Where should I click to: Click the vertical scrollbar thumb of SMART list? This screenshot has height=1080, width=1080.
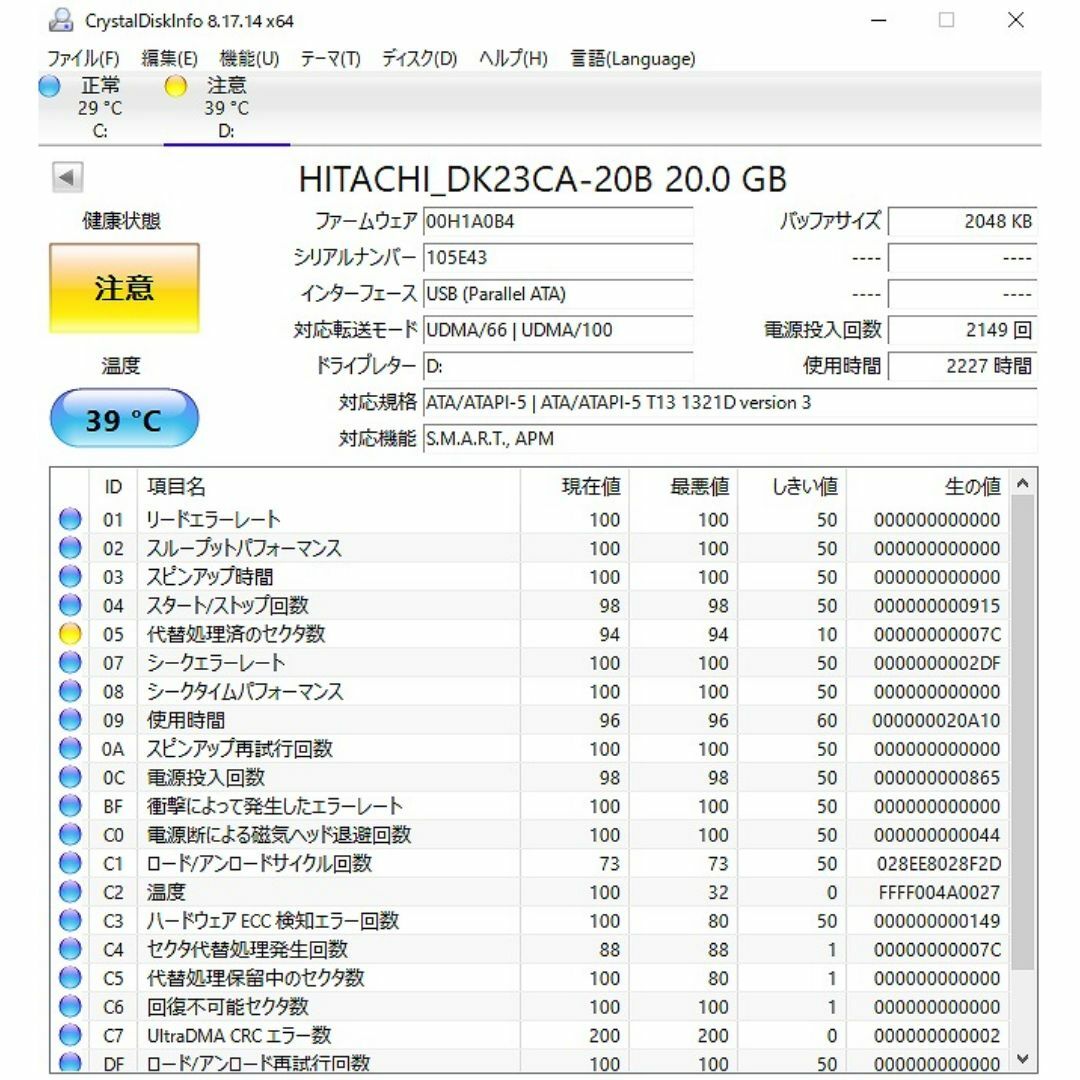pos(1023,732)
